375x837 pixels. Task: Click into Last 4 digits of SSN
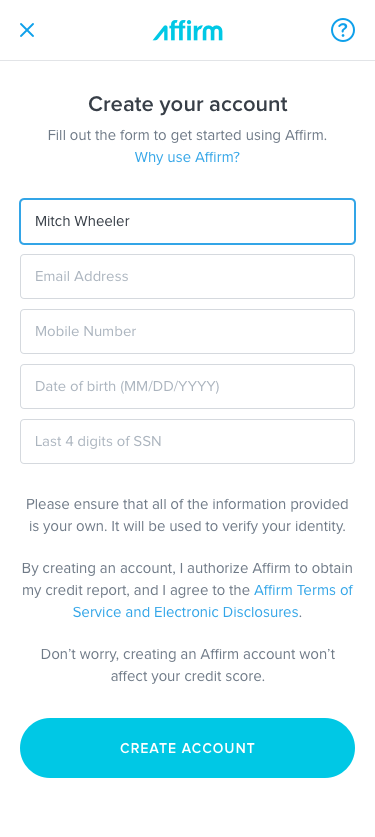click(x=187, y=441)
